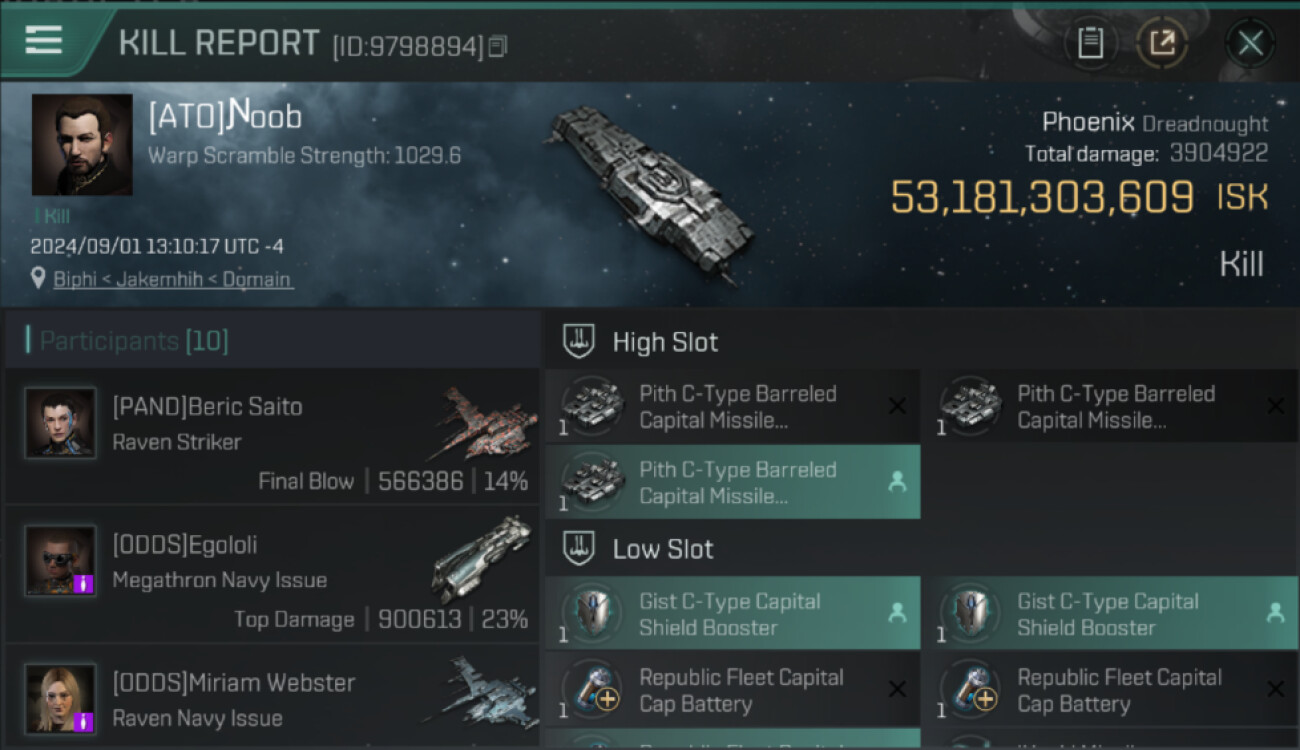Click the [ATO]Noob pilot name
1300x750 pixels.
225,117
